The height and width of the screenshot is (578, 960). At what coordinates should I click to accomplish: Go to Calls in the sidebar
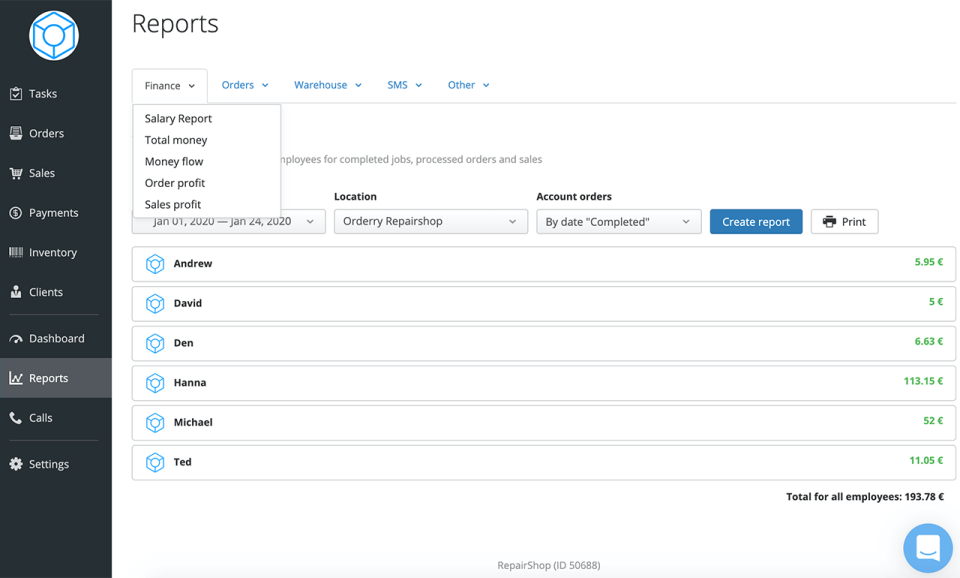(x=40, y=418)
